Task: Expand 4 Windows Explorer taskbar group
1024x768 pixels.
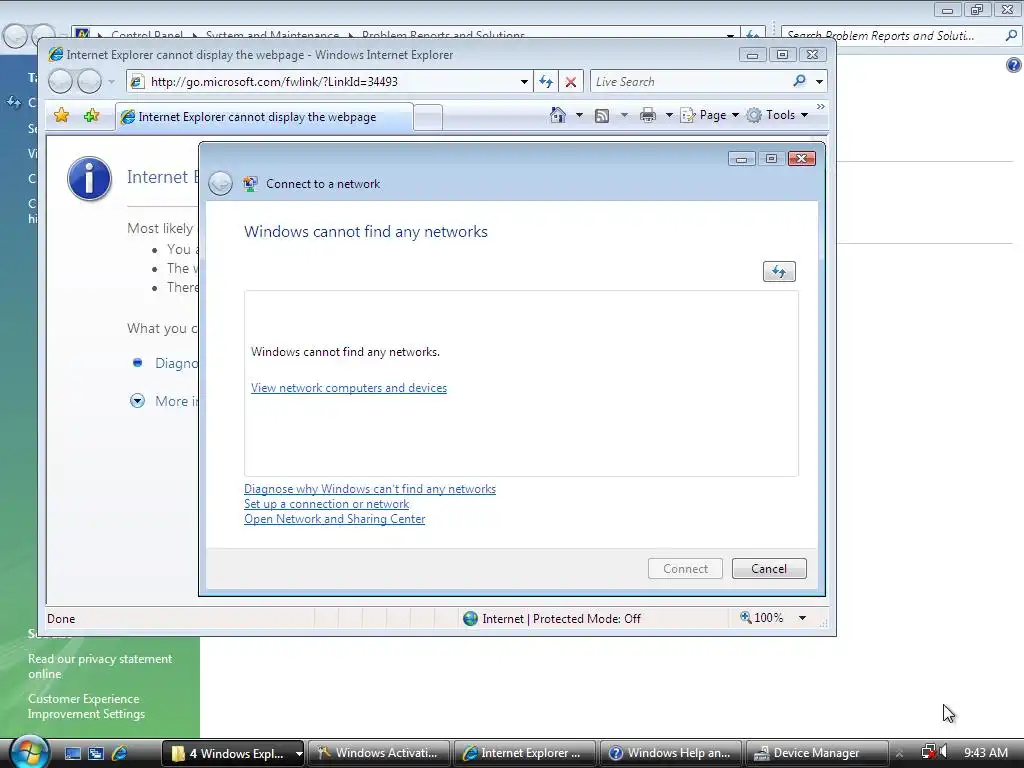Action: [298, 754]
